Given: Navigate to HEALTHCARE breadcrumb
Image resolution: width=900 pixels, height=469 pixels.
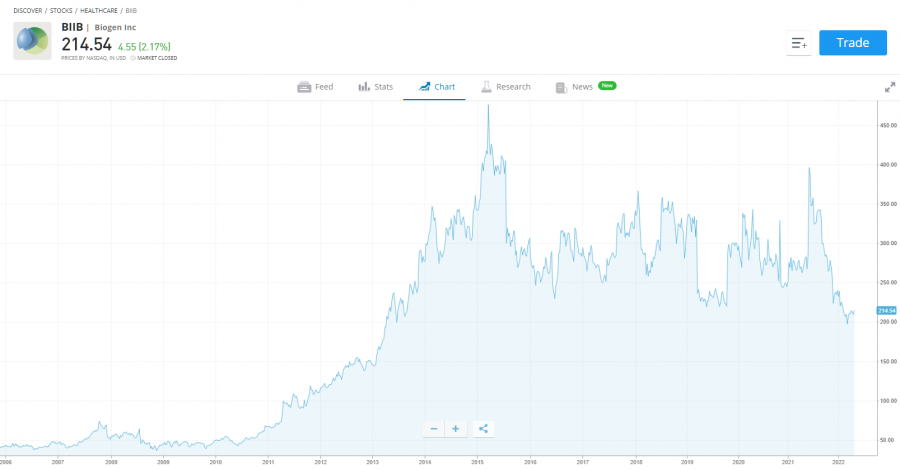Looking at the screenshot, I should pos(99,10).
